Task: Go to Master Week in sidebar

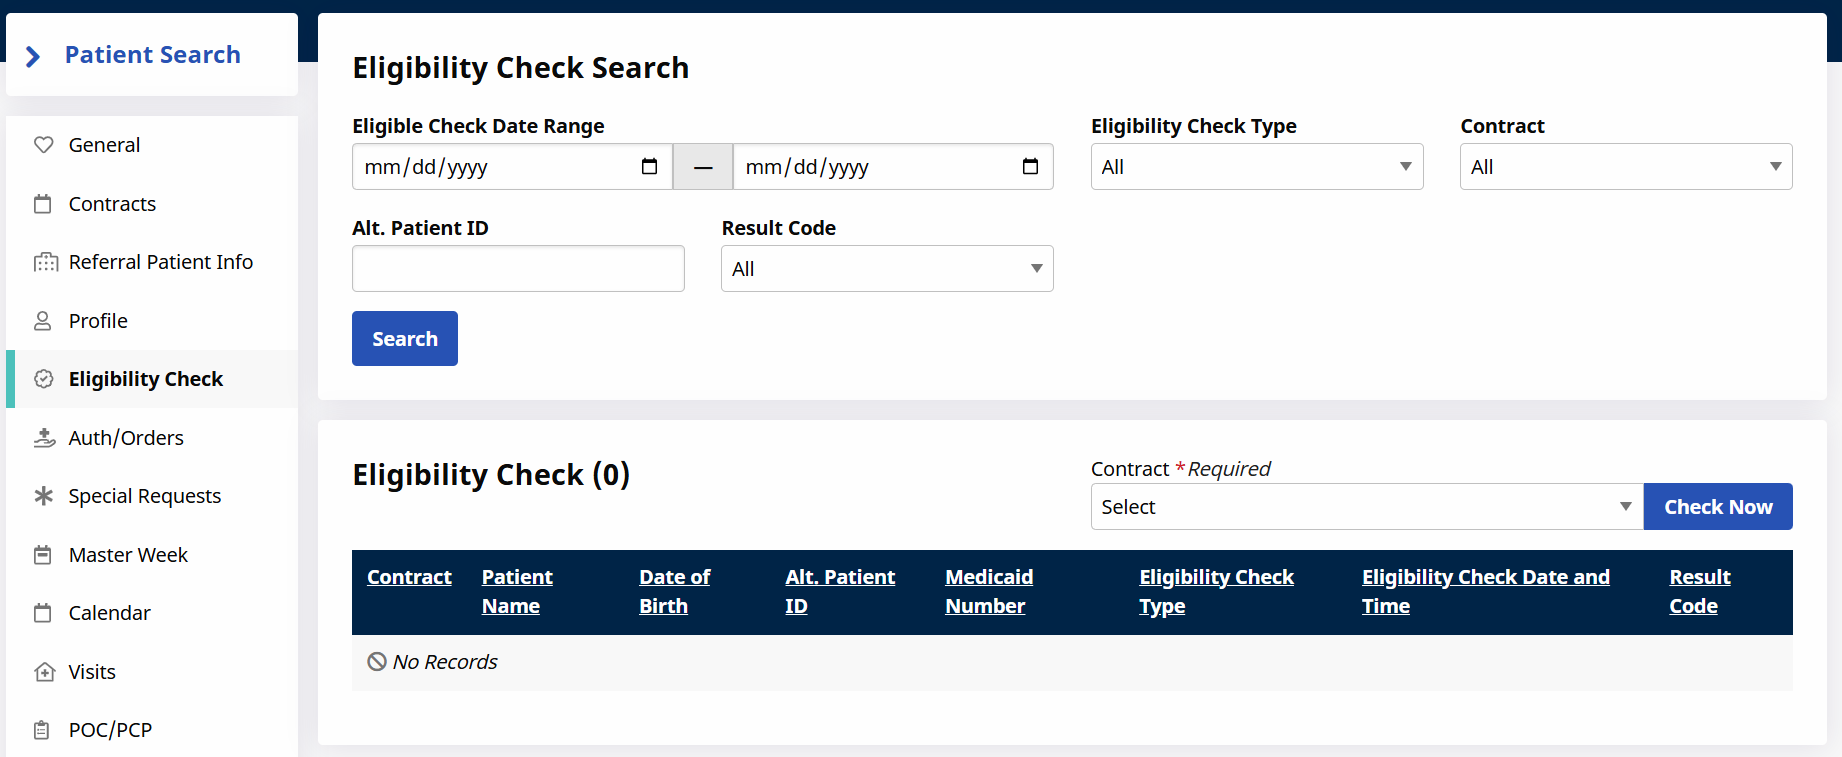Action: coord(128,555)
